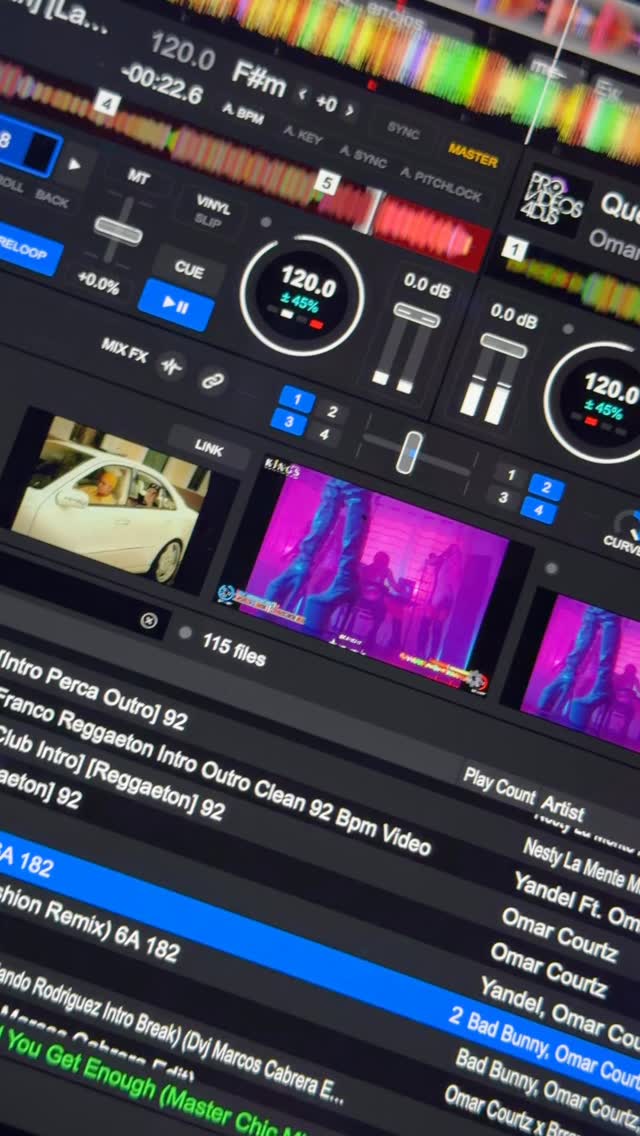
Task: Jump to hot cue marker 5
Action: pyautogui.click(x=327, y=183)
